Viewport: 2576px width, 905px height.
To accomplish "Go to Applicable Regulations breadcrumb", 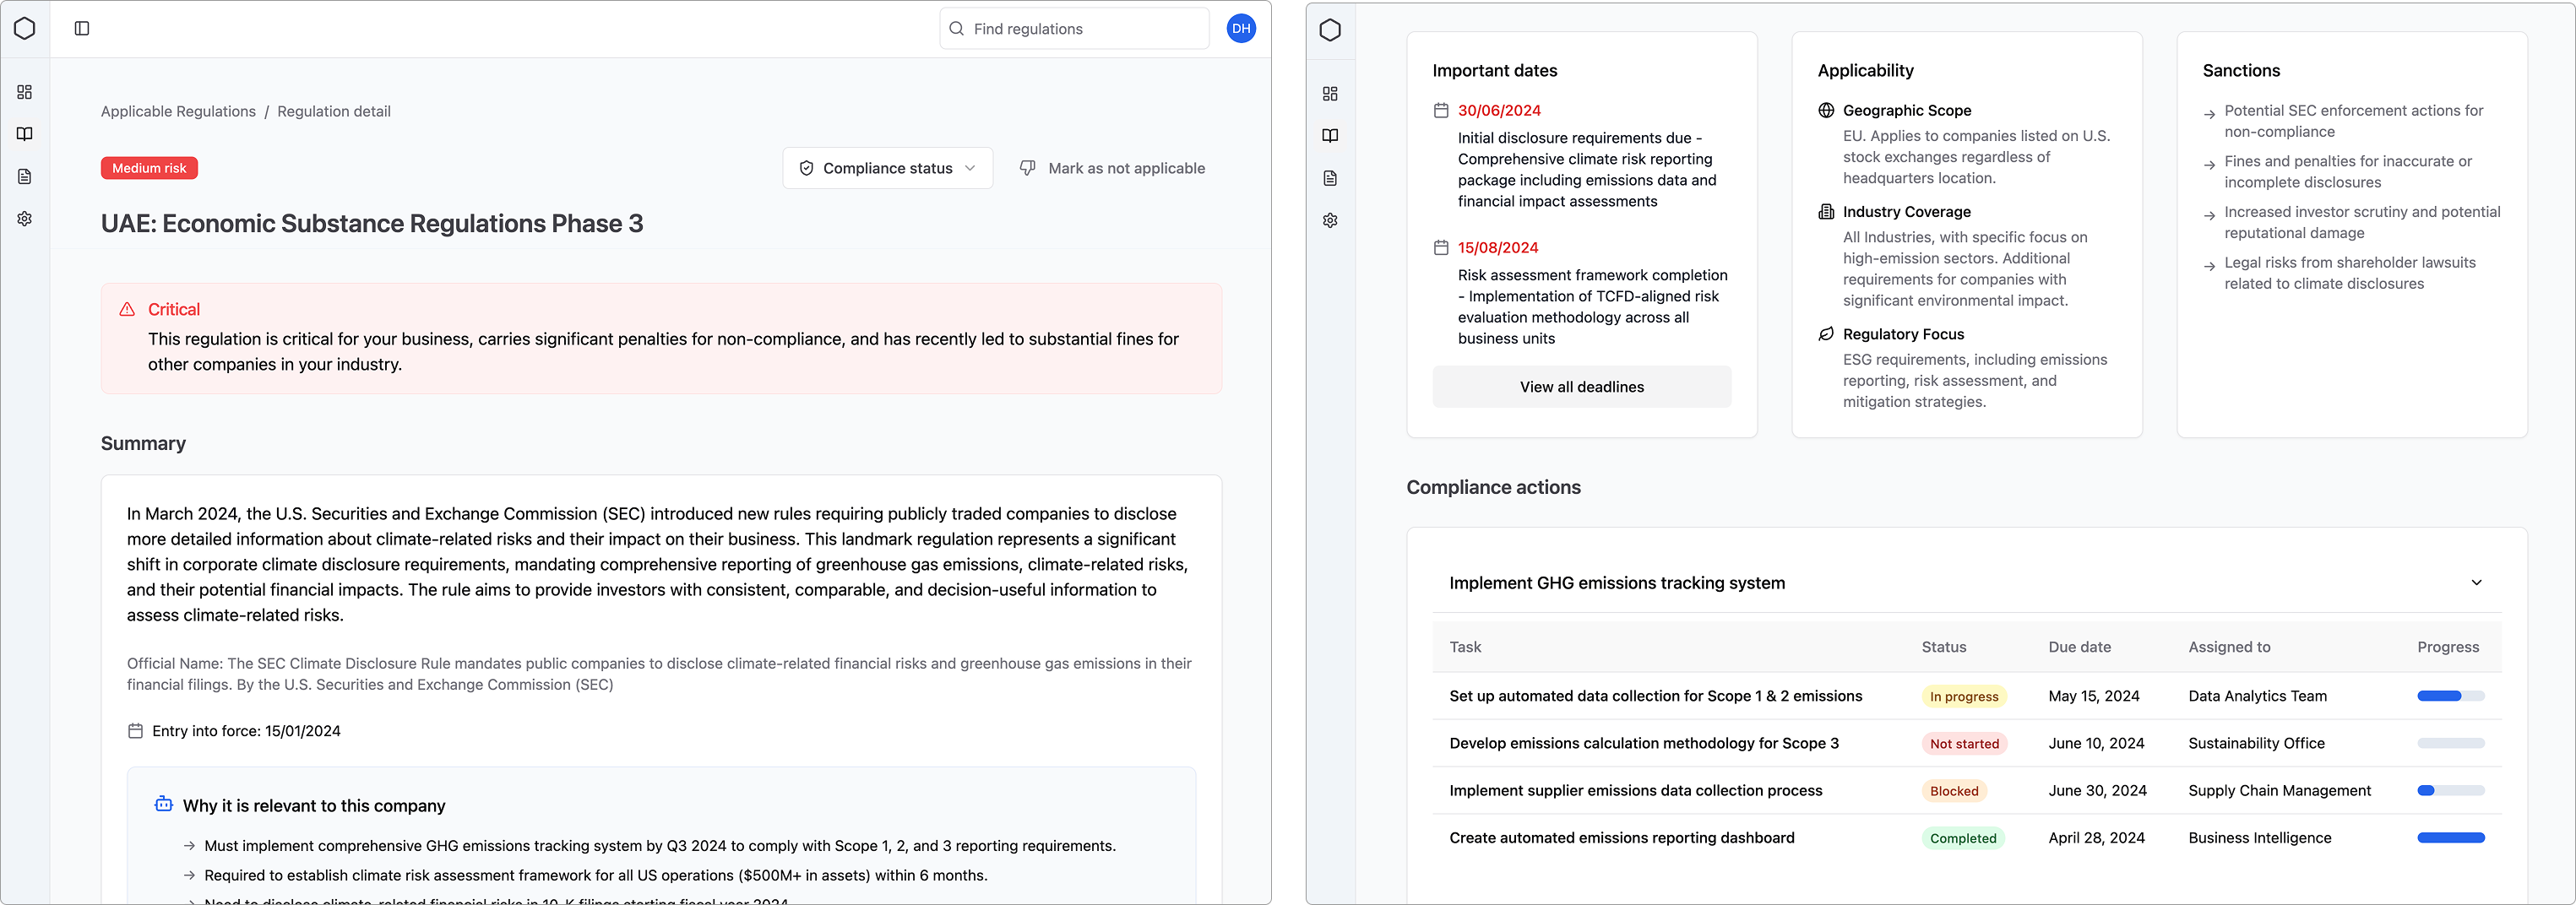I will pyautogui.click(x=178, y=111).
